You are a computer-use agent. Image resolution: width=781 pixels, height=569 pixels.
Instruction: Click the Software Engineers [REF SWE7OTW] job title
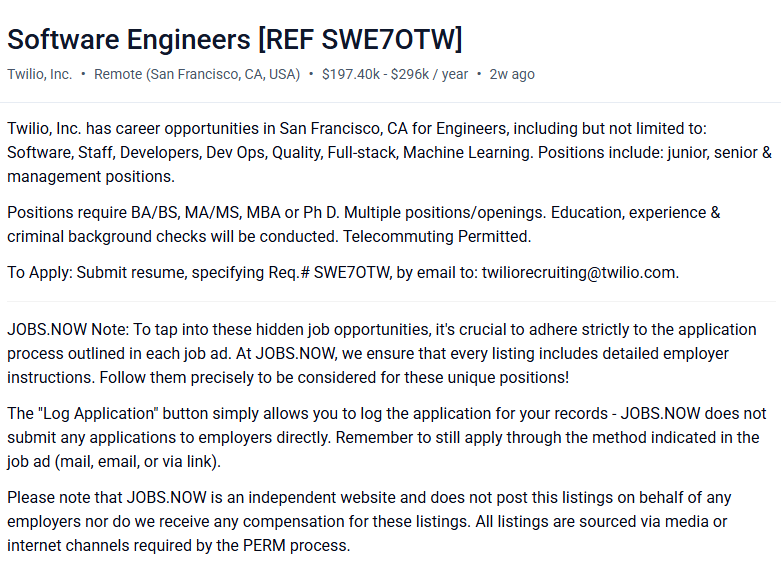coord(235,39)
